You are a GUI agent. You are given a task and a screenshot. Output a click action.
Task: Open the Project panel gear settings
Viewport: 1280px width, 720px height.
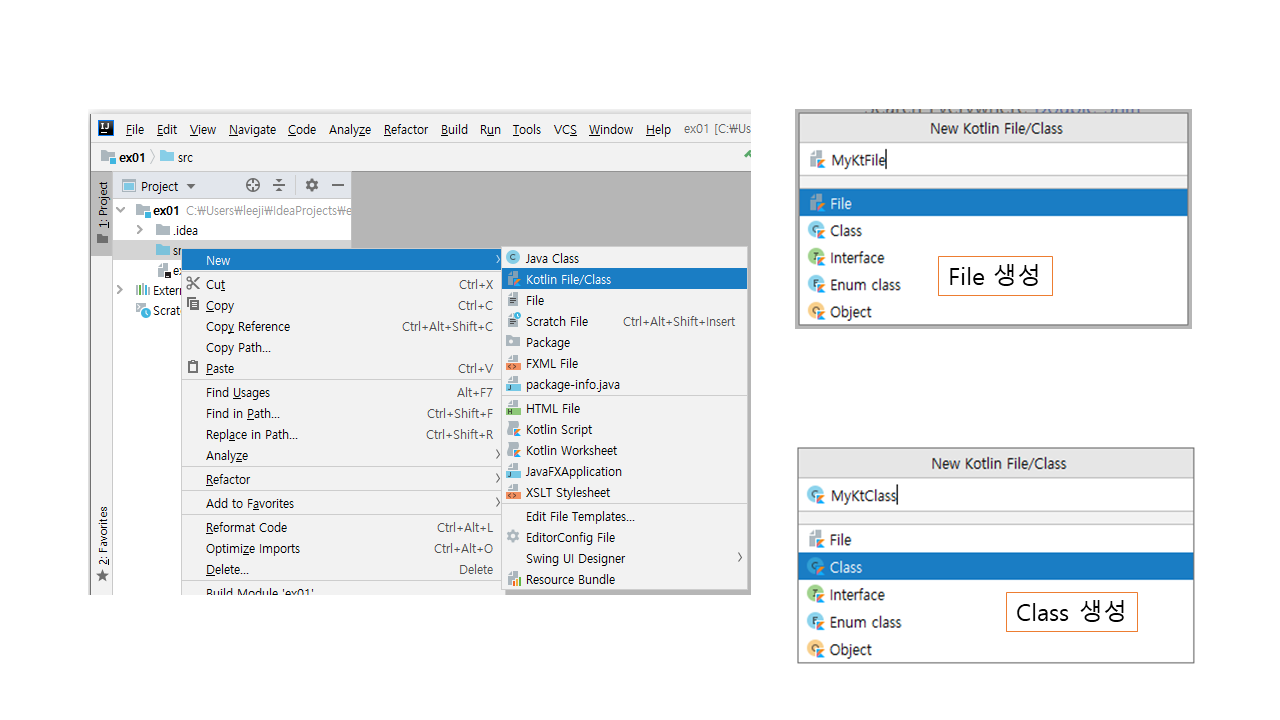click(x=312, y=185)
